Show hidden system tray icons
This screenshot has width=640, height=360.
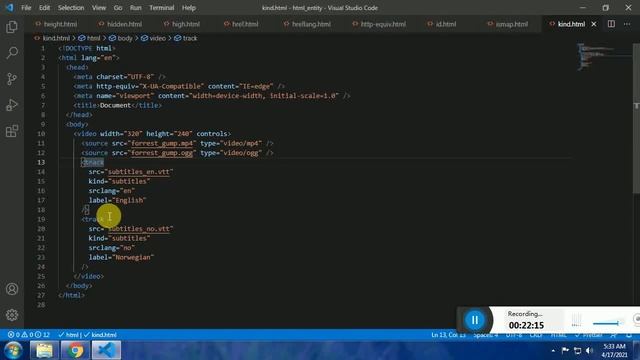click(553, 351)
